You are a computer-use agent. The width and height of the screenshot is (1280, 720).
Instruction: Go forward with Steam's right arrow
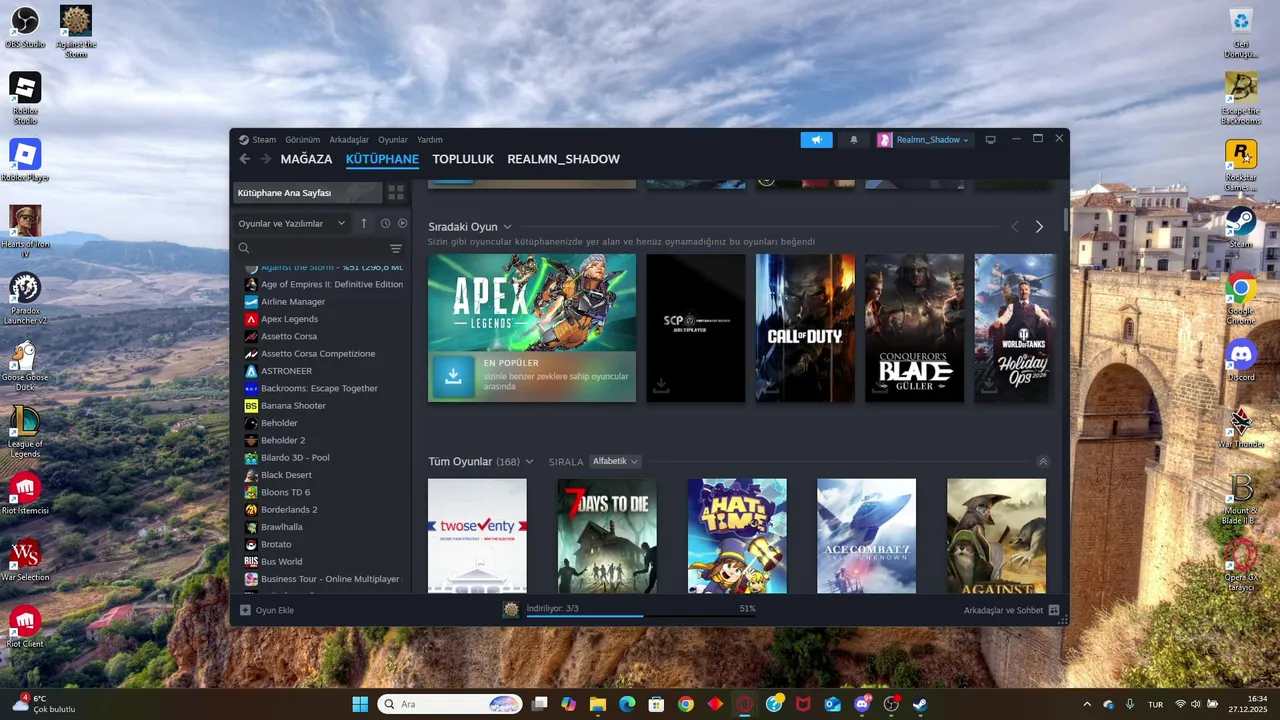(266, 159)
